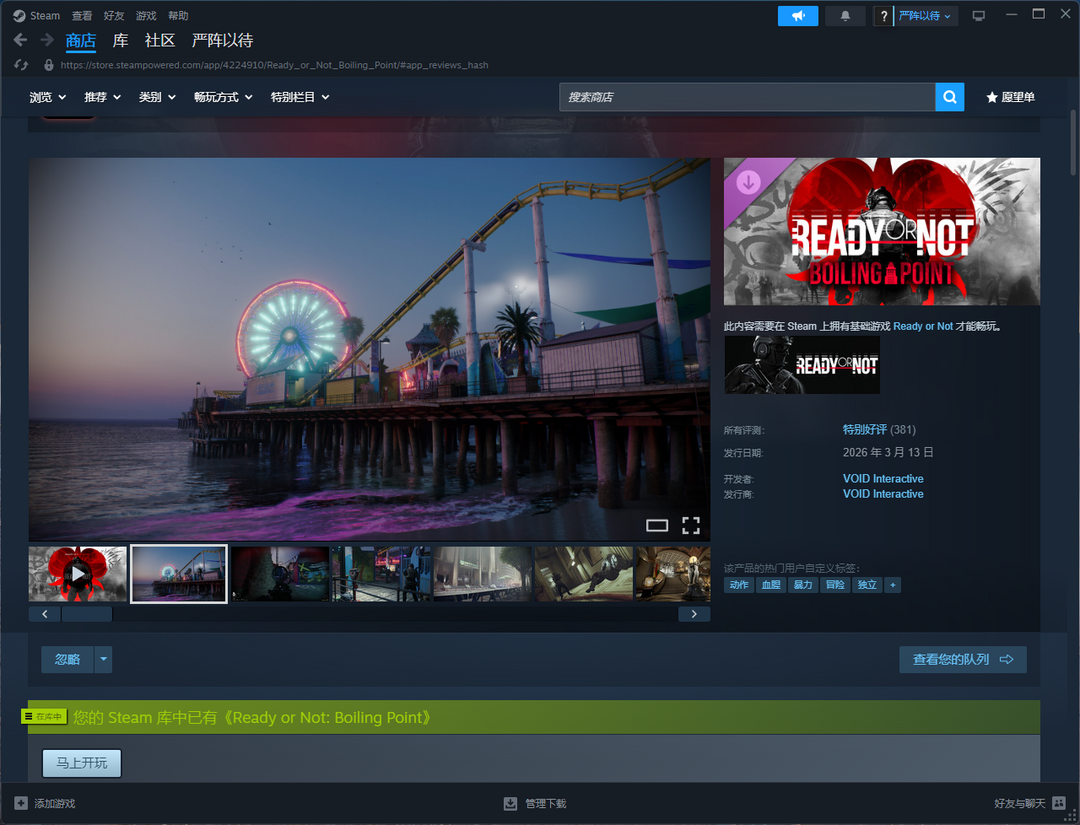1080x825 pixels.
Task: Go back with the back arrow
Action: pyautogui.click(x=20, y=40)
